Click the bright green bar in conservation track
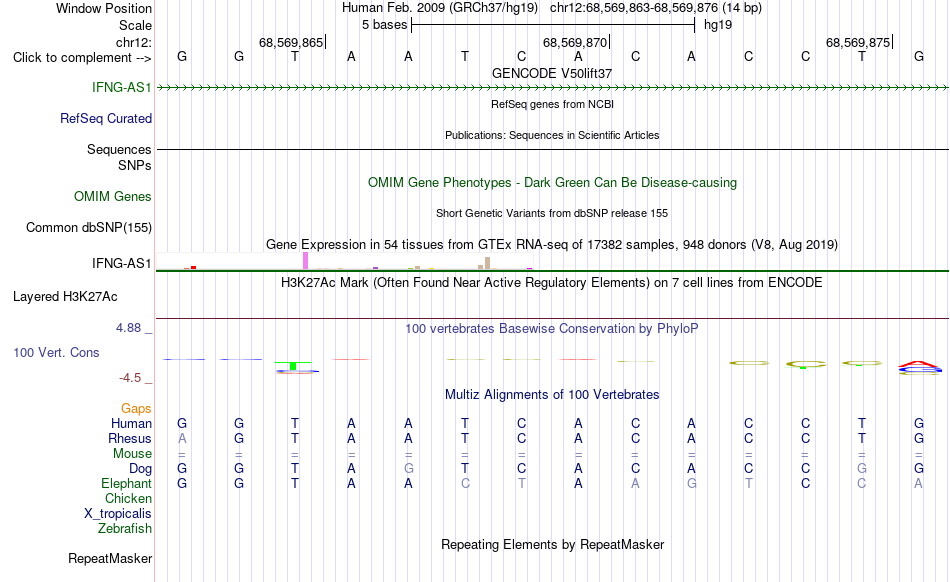950x582 pixels. [293, 366]
